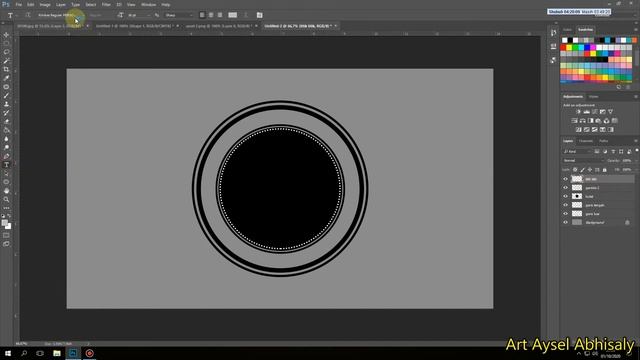The height and width of the screenshot is (360, 640).
Task: Select the Clone Stamp tool
Action: tap(6, 104)
